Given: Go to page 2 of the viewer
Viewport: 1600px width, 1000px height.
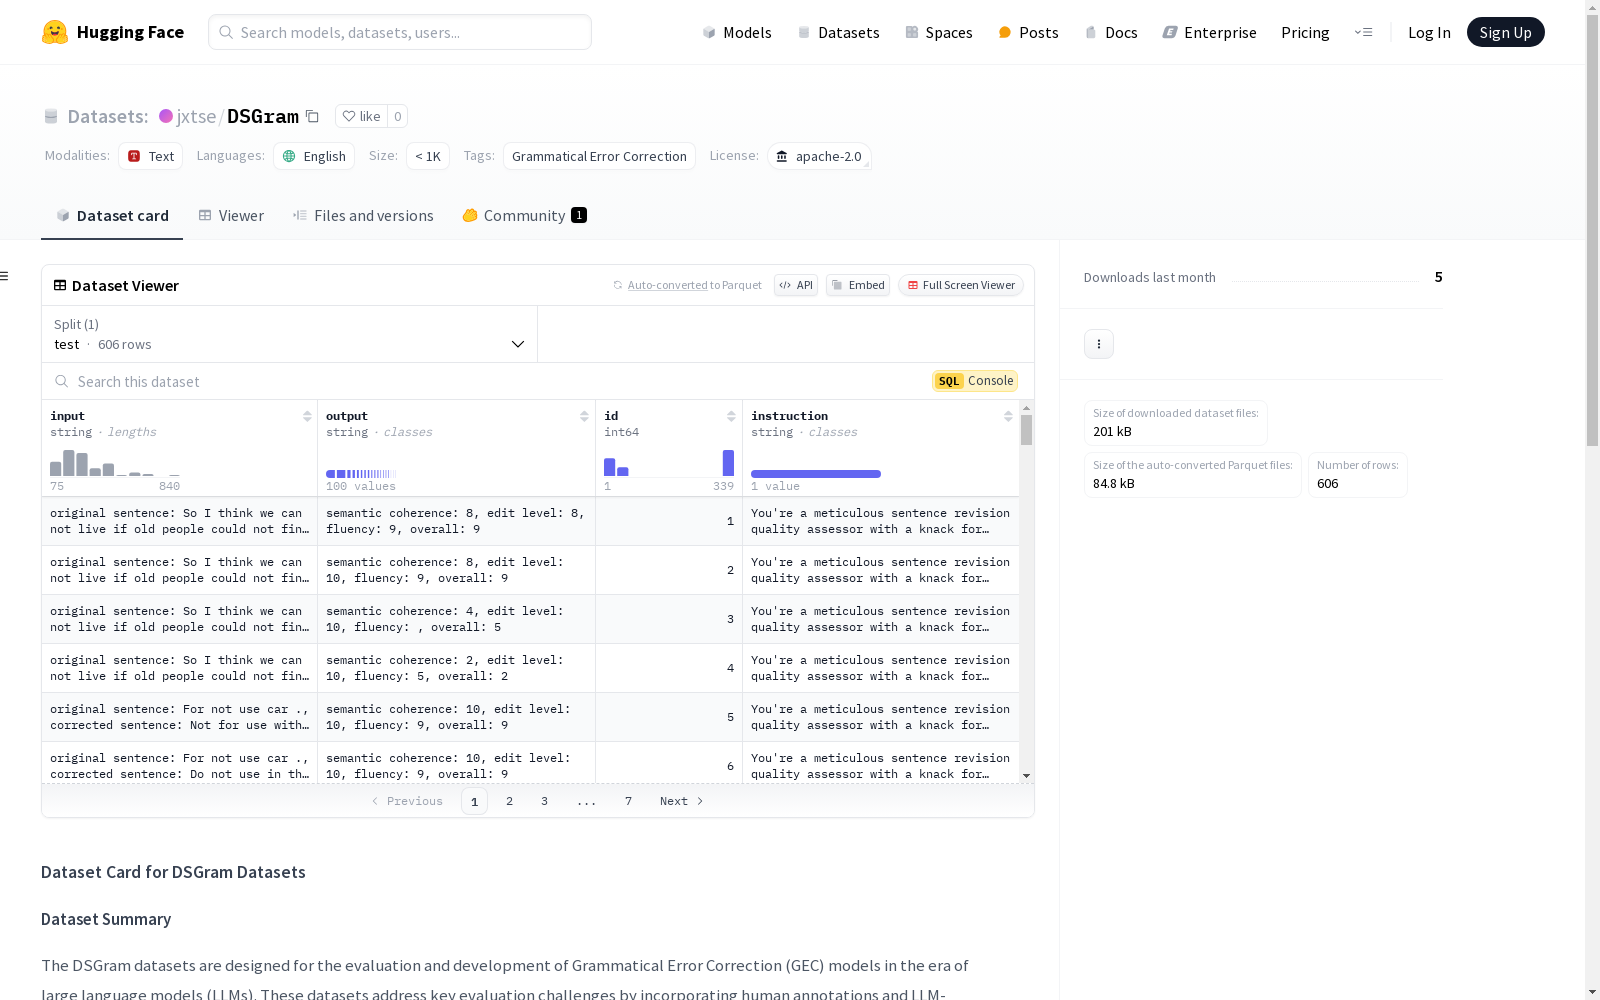Looking at the screenshot, I should tap(509, 801).
